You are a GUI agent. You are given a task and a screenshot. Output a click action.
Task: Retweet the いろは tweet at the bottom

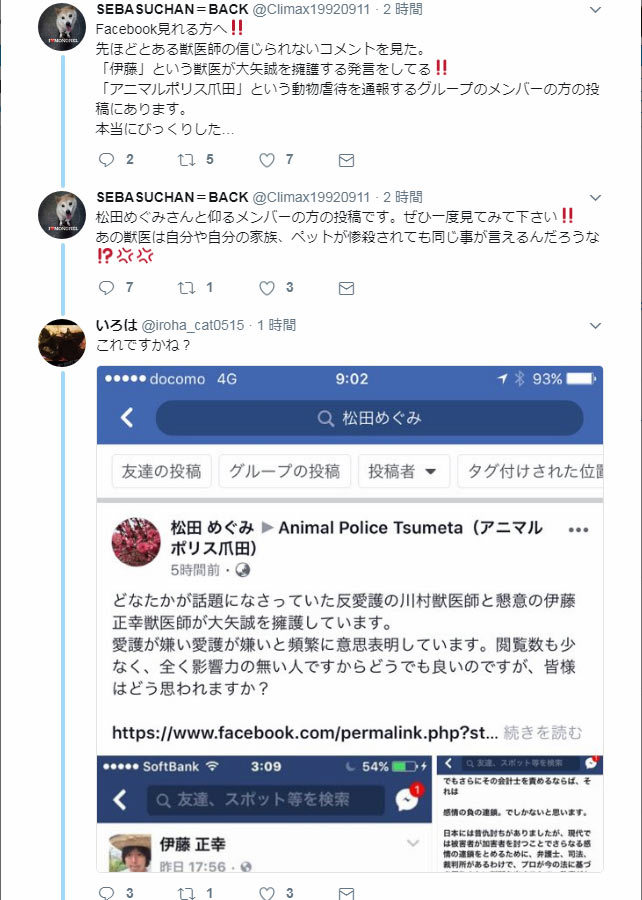click(x=186, y=893)
